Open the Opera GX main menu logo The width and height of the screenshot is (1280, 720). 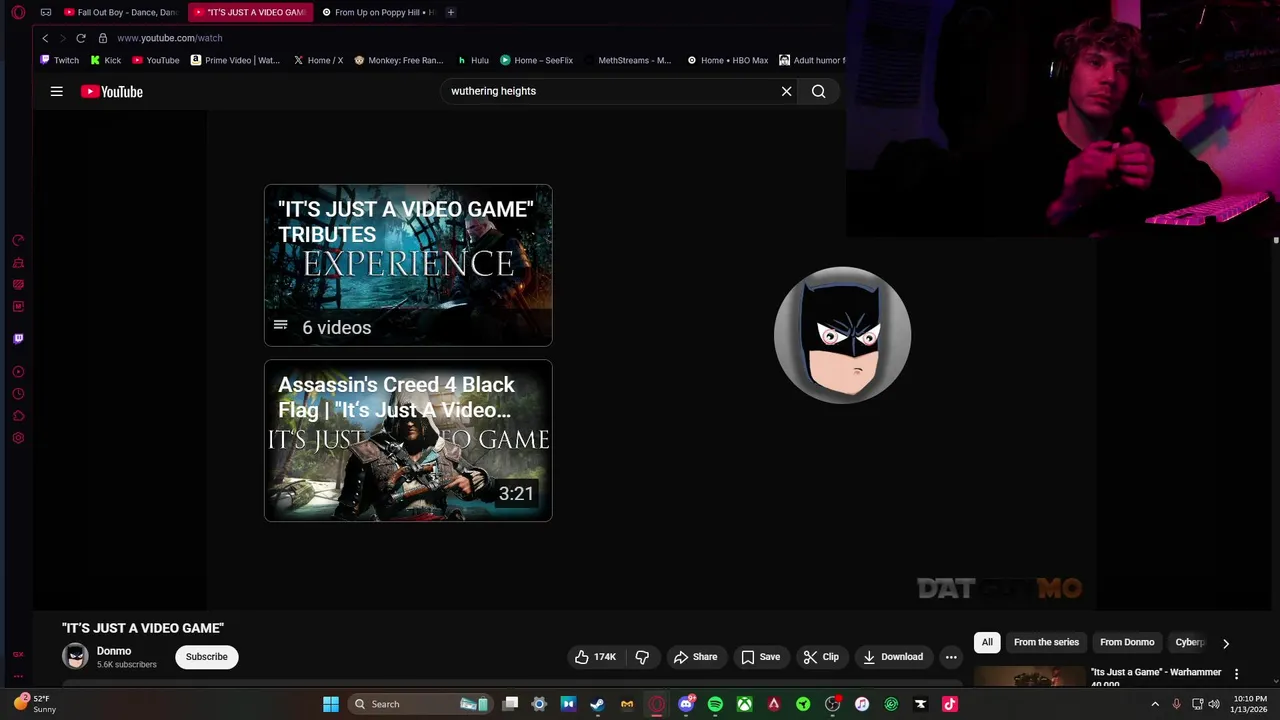(x=18, y=12)
